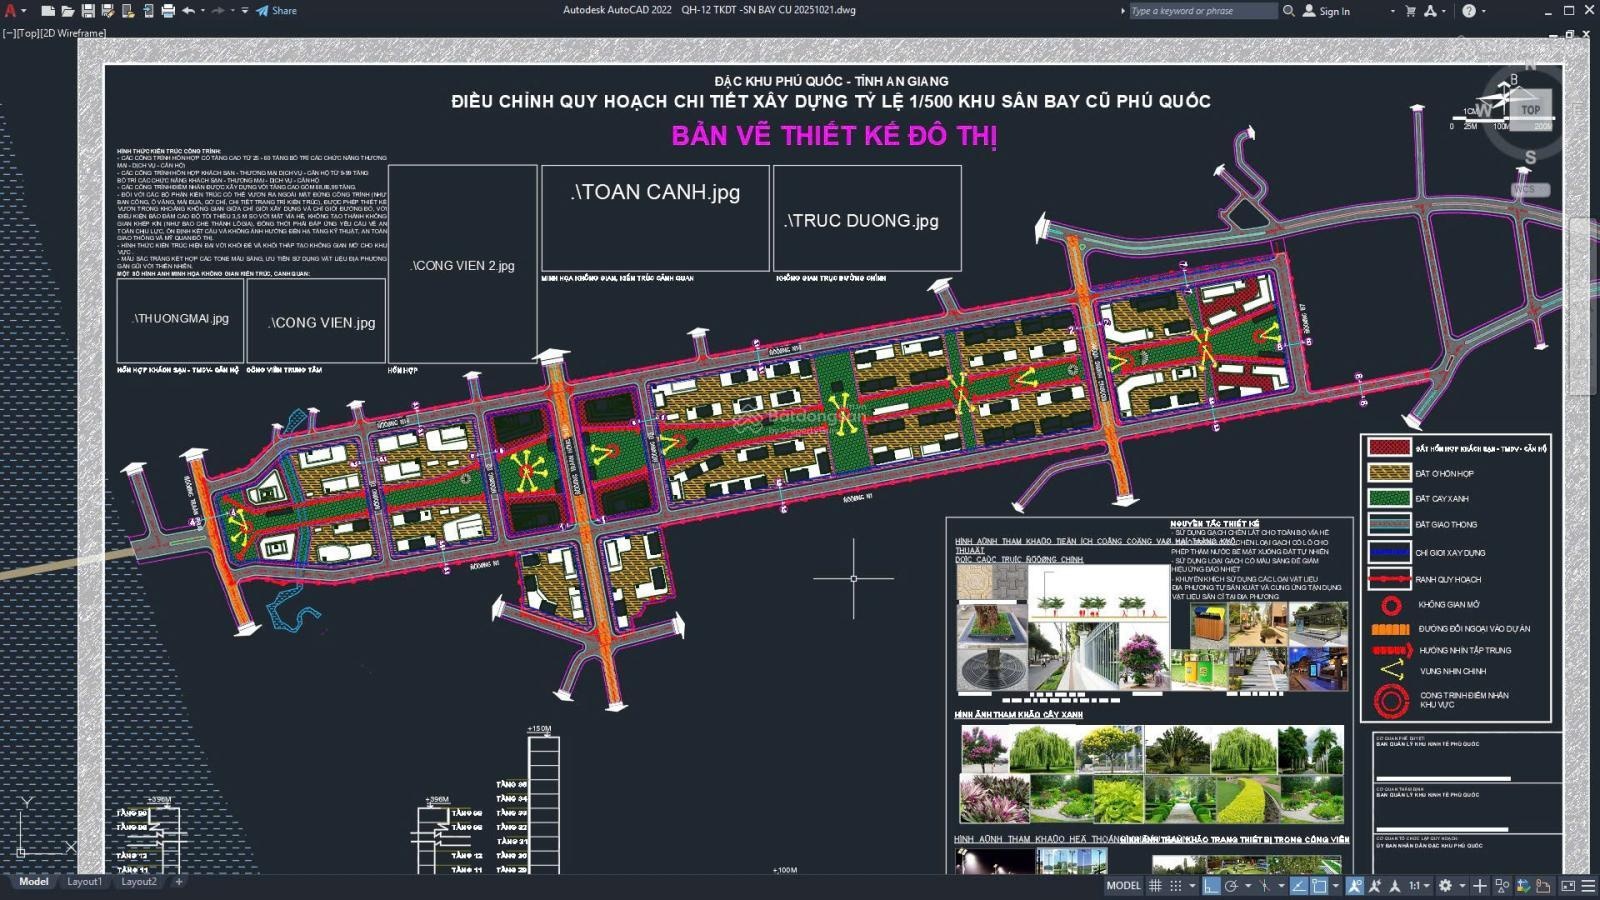1600x900 pixels.
Task: Click the keyword search input field
Action: (1202, 11)
